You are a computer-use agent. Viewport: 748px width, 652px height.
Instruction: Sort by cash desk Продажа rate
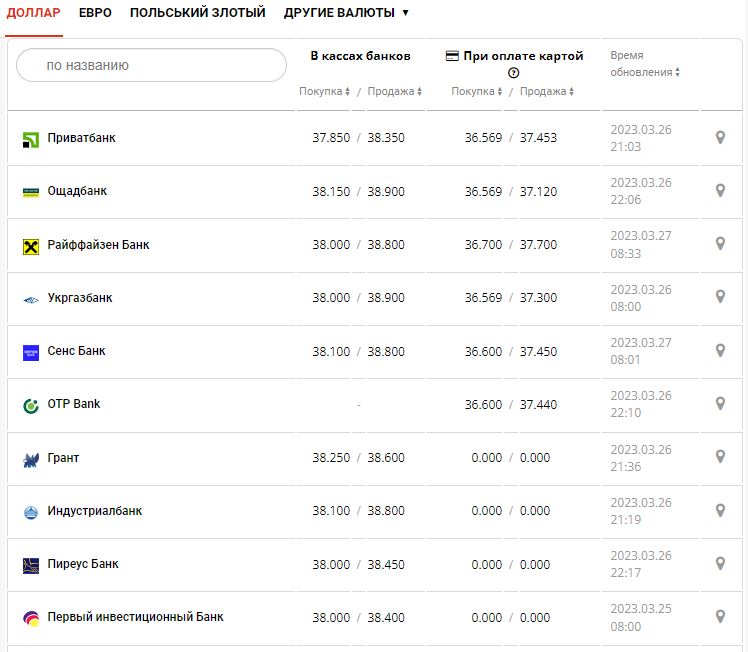pyautogui.click(x=394, y=92)
